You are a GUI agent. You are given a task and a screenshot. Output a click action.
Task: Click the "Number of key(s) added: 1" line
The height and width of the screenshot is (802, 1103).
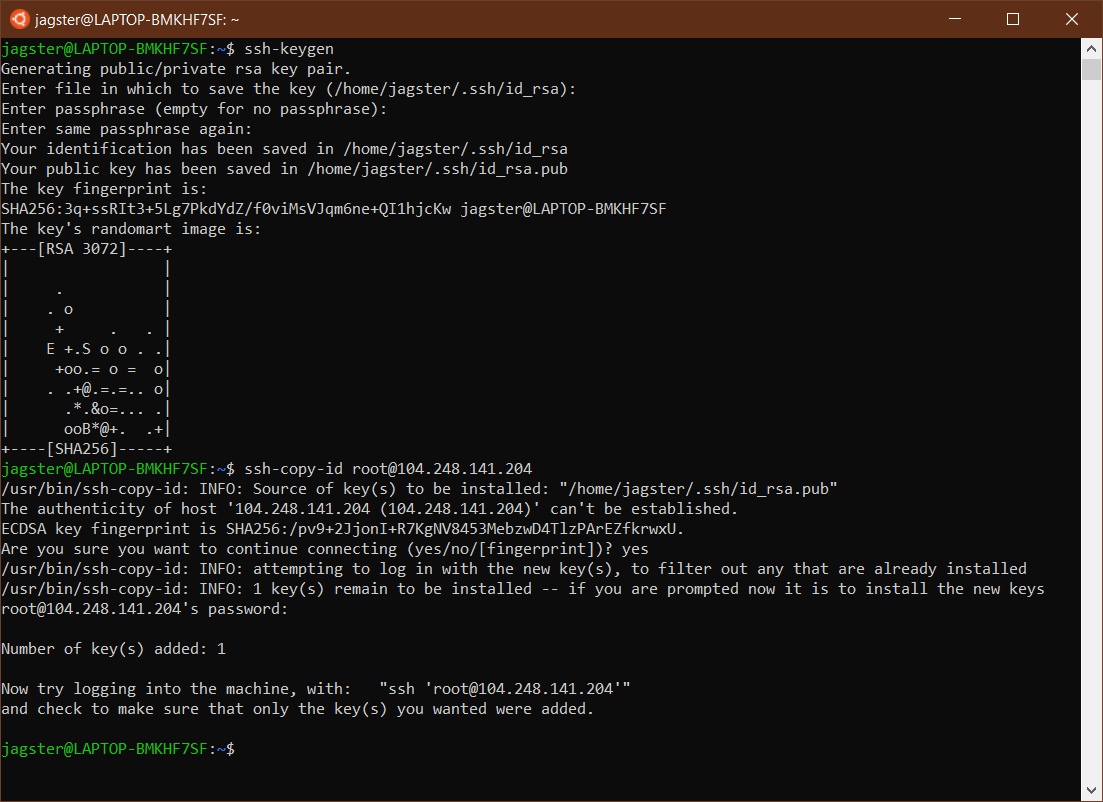point(113,649)
